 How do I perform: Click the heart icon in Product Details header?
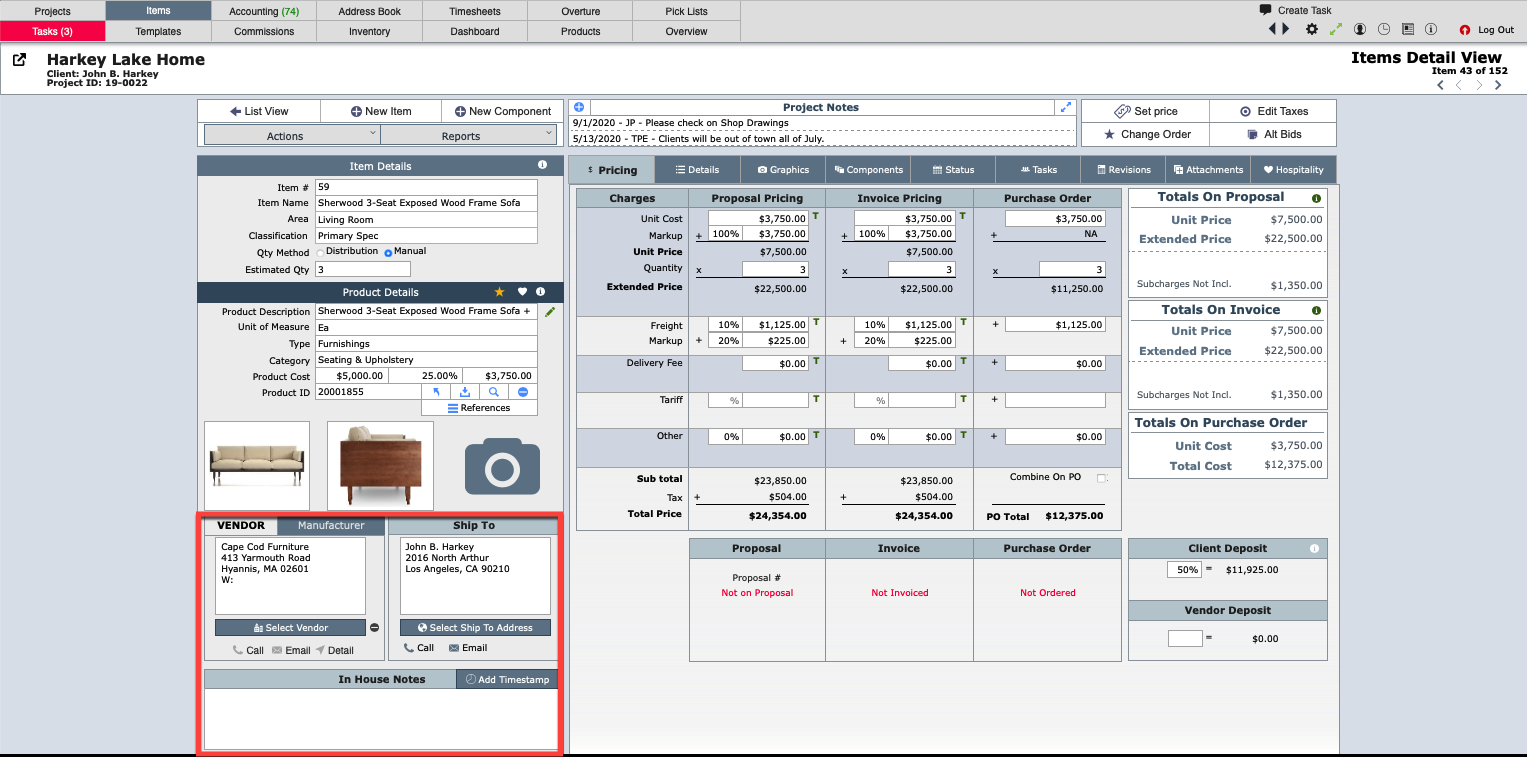[x=522, y=292]
